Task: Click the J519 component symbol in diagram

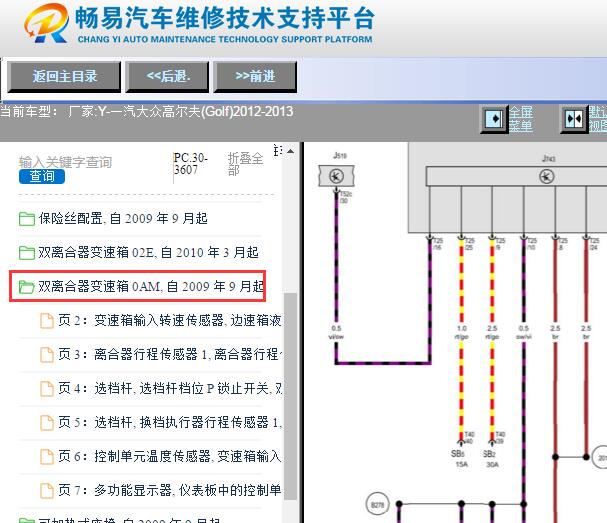Action: click(336, 176)
